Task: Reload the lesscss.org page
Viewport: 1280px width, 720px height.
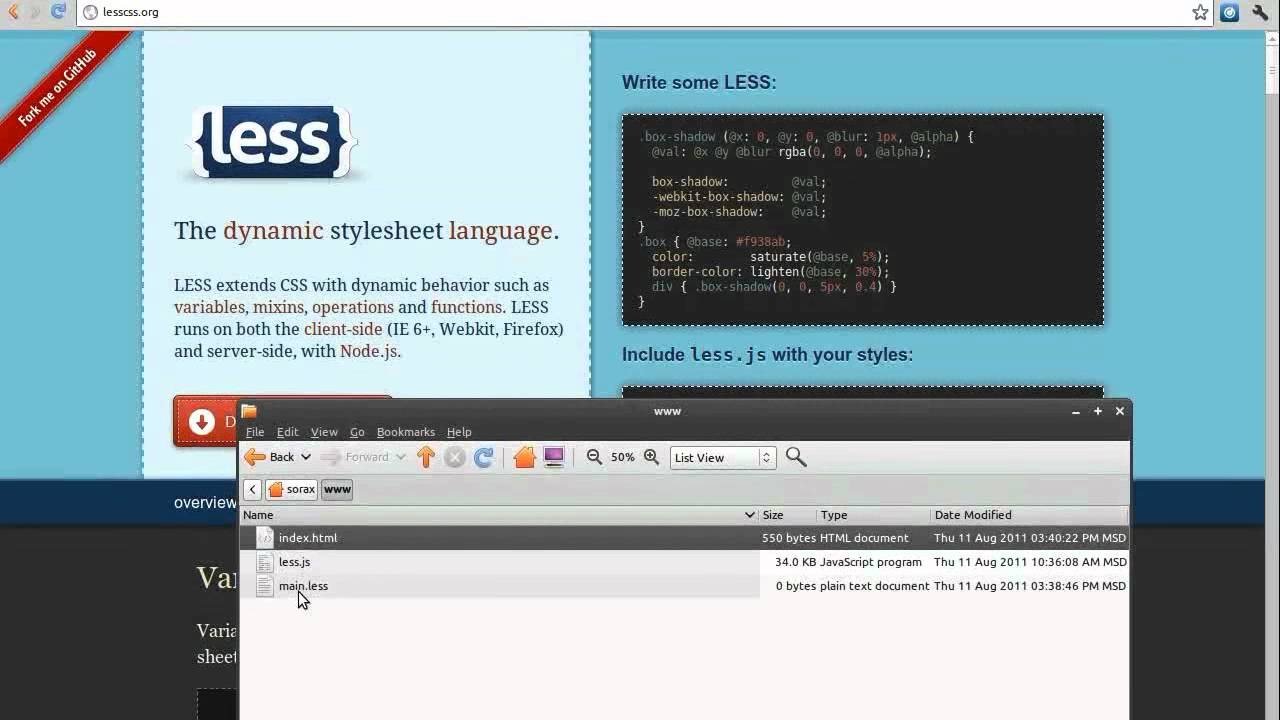Action: [58, 12]
